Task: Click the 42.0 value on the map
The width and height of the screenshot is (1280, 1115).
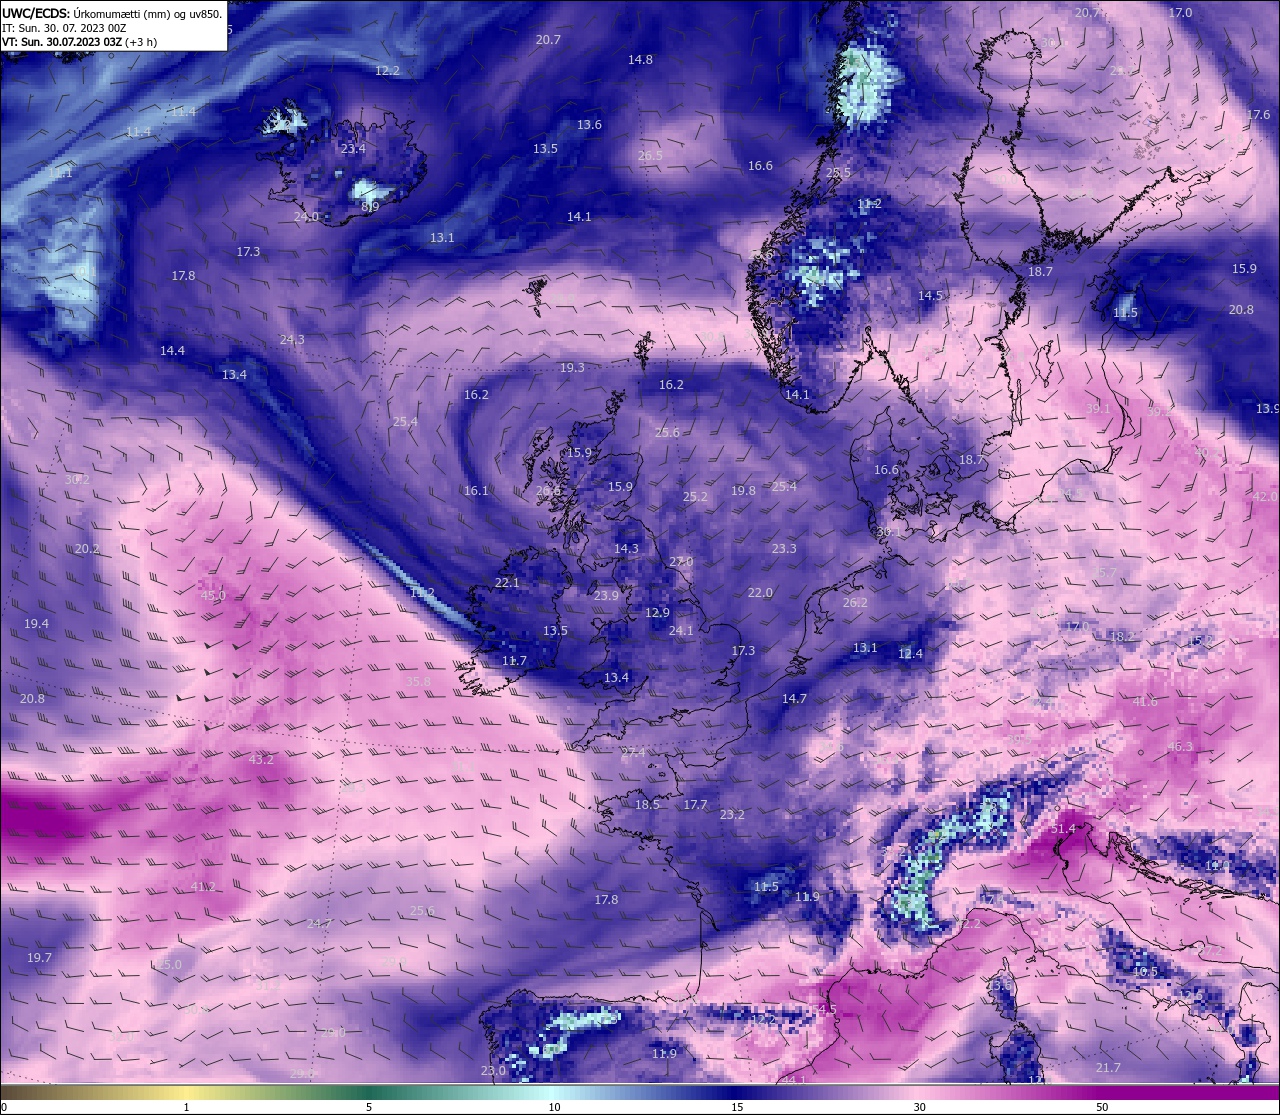Action: click(x=1265, y=497)
